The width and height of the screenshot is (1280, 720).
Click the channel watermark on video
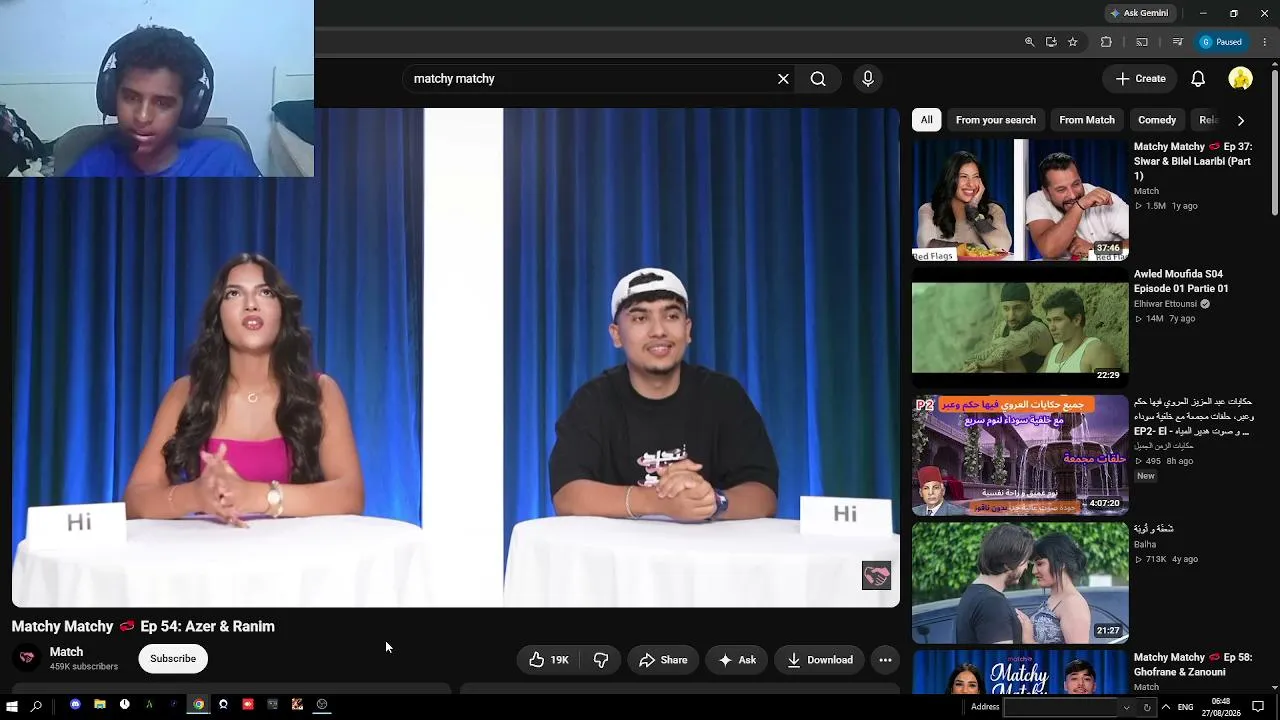click(x=876, y=576)
